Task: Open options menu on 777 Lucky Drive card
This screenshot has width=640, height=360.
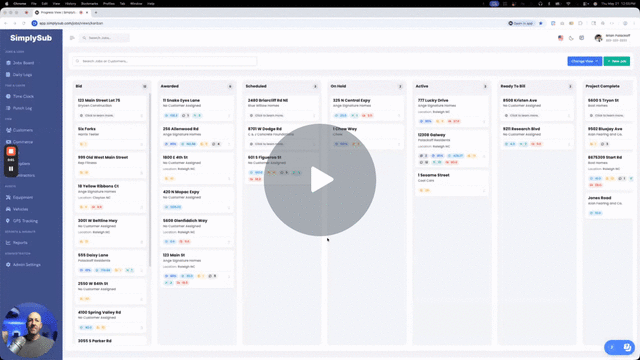Action: 484,121
